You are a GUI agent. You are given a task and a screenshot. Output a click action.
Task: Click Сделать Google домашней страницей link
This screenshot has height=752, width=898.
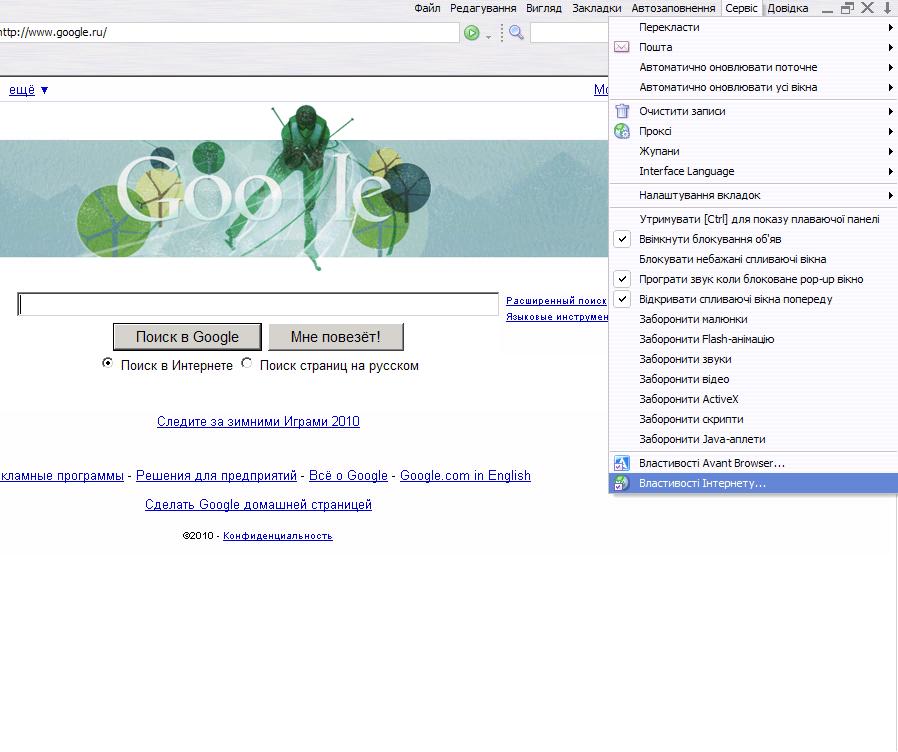(258, 505)
